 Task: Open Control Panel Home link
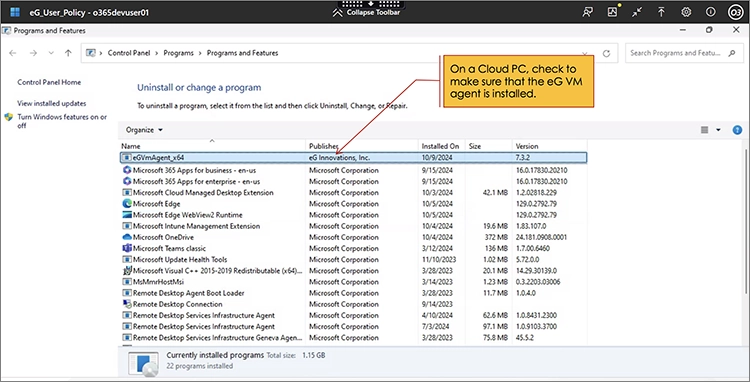click(x=49, y=82)
